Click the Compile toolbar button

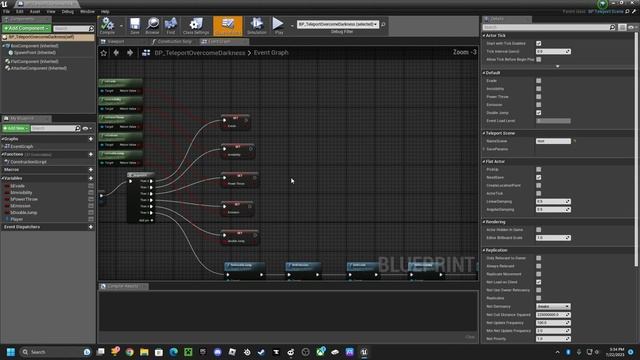107,25
